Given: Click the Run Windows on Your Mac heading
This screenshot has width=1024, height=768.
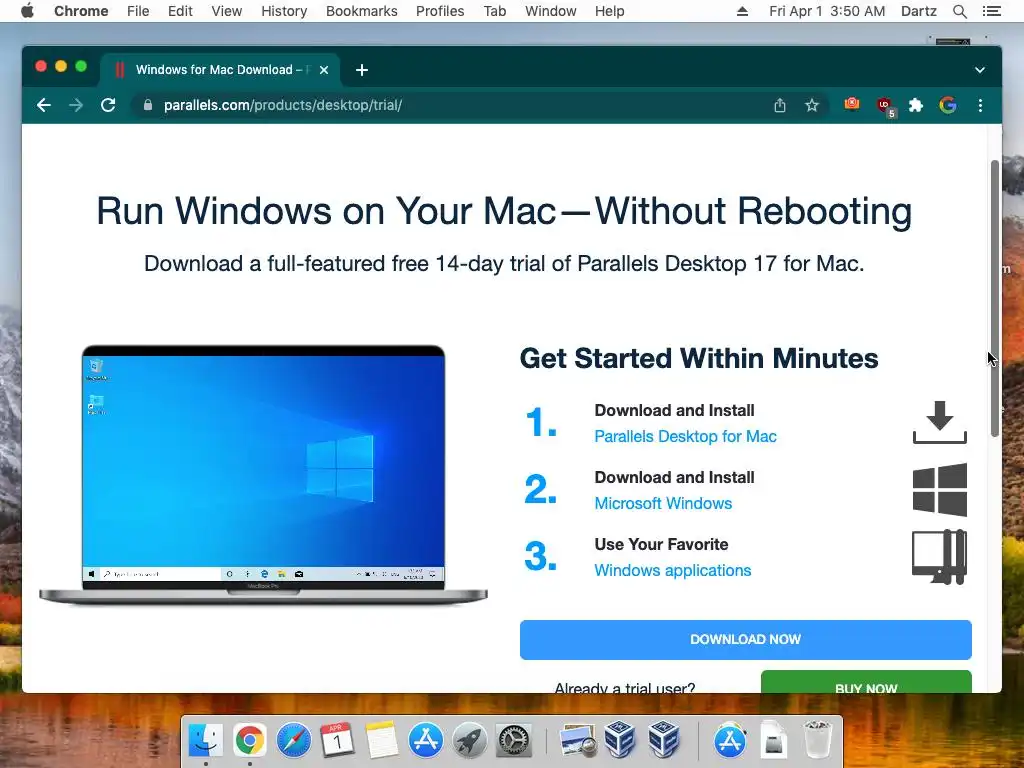Looking at the screenshot, I should coord(504,211).
